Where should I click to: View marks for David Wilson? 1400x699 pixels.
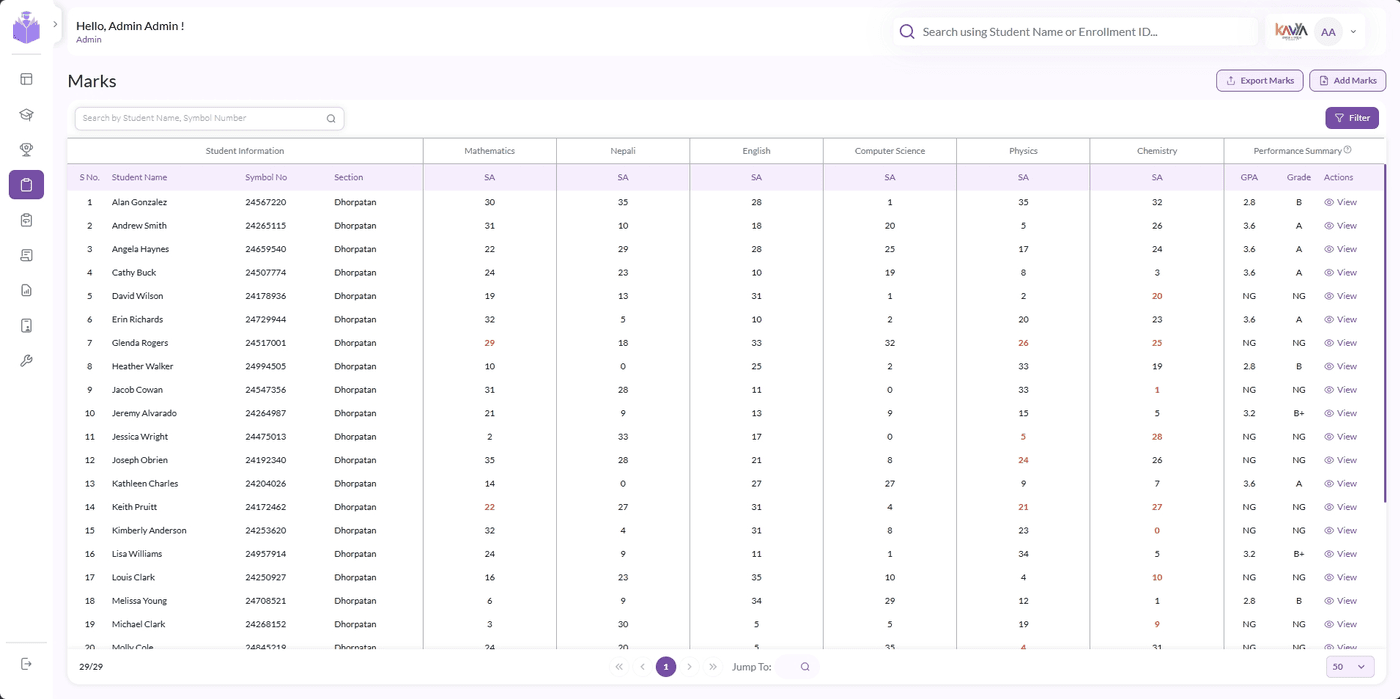[x=1340, y=296]
